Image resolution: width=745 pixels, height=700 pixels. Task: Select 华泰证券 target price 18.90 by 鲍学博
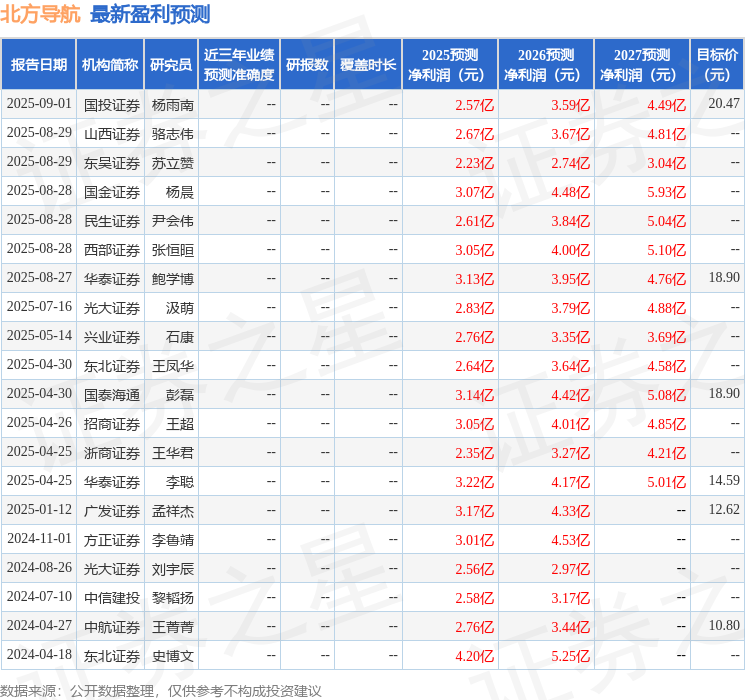[724, 278]
